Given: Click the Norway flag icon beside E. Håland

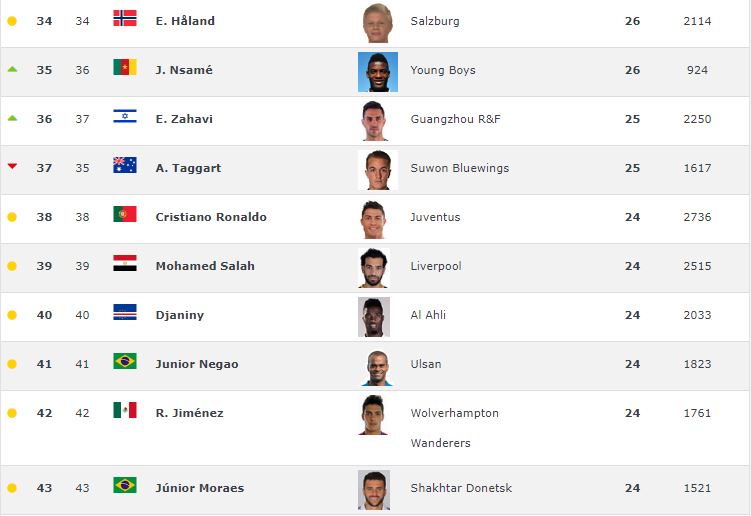Looking at the screenshot, I should (125, 18).
